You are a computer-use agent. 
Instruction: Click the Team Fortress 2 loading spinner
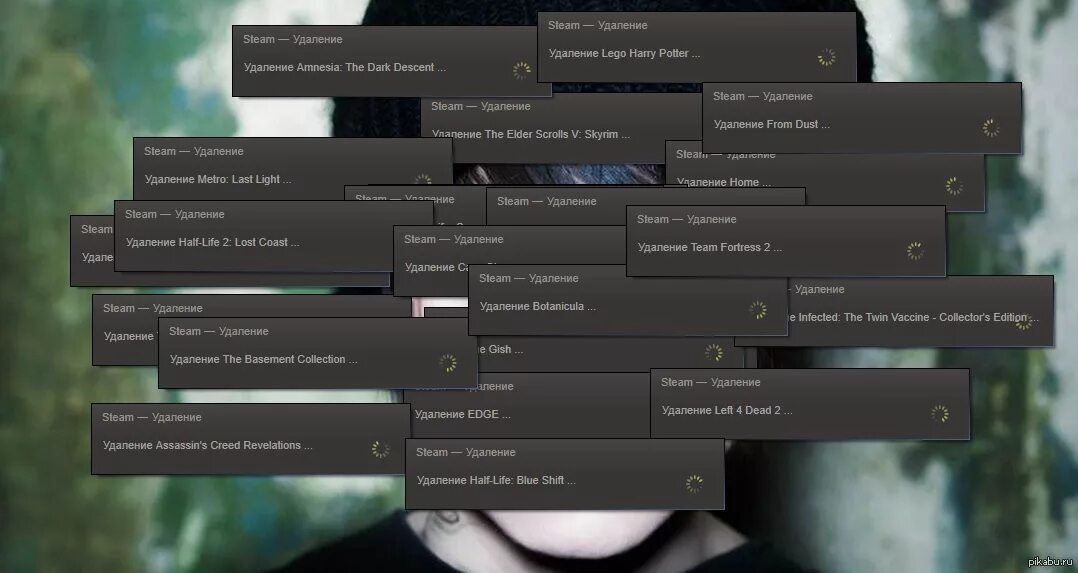coord(915,250)
